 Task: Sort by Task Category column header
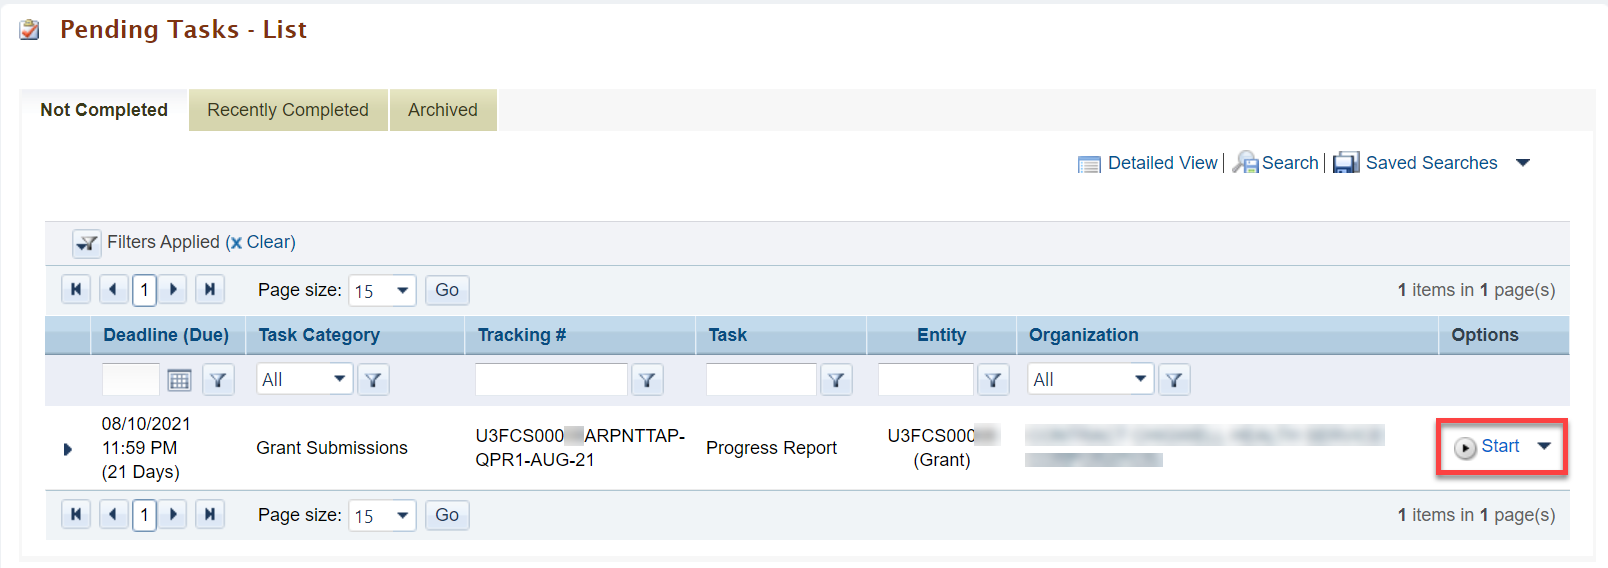click(319, 335)
